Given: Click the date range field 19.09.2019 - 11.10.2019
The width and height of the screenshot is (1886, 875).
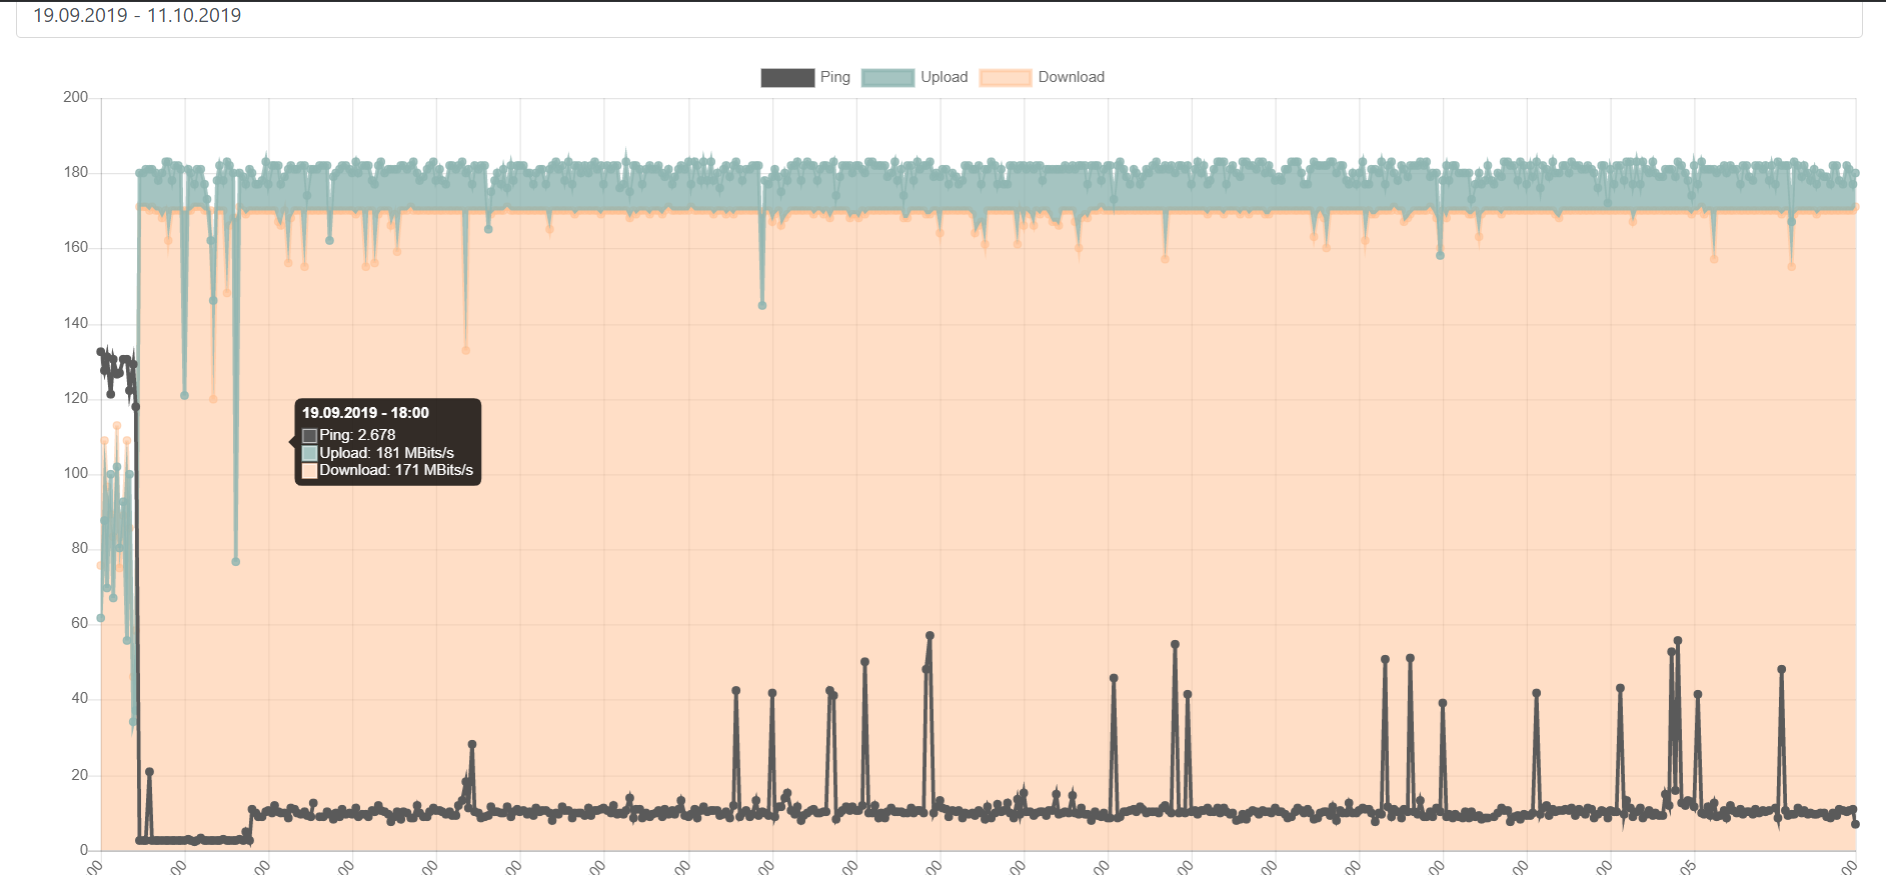Looking at the screenshot, I should point(137,16).
